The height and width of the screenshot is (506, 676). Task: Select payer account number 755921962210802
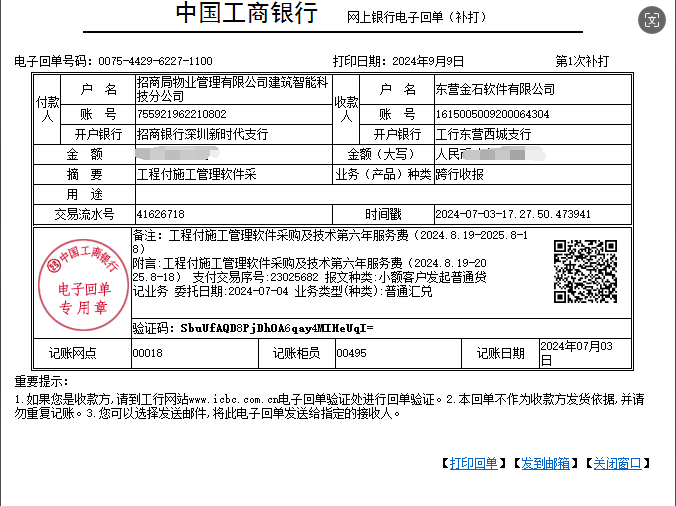(x=182, y=114)
